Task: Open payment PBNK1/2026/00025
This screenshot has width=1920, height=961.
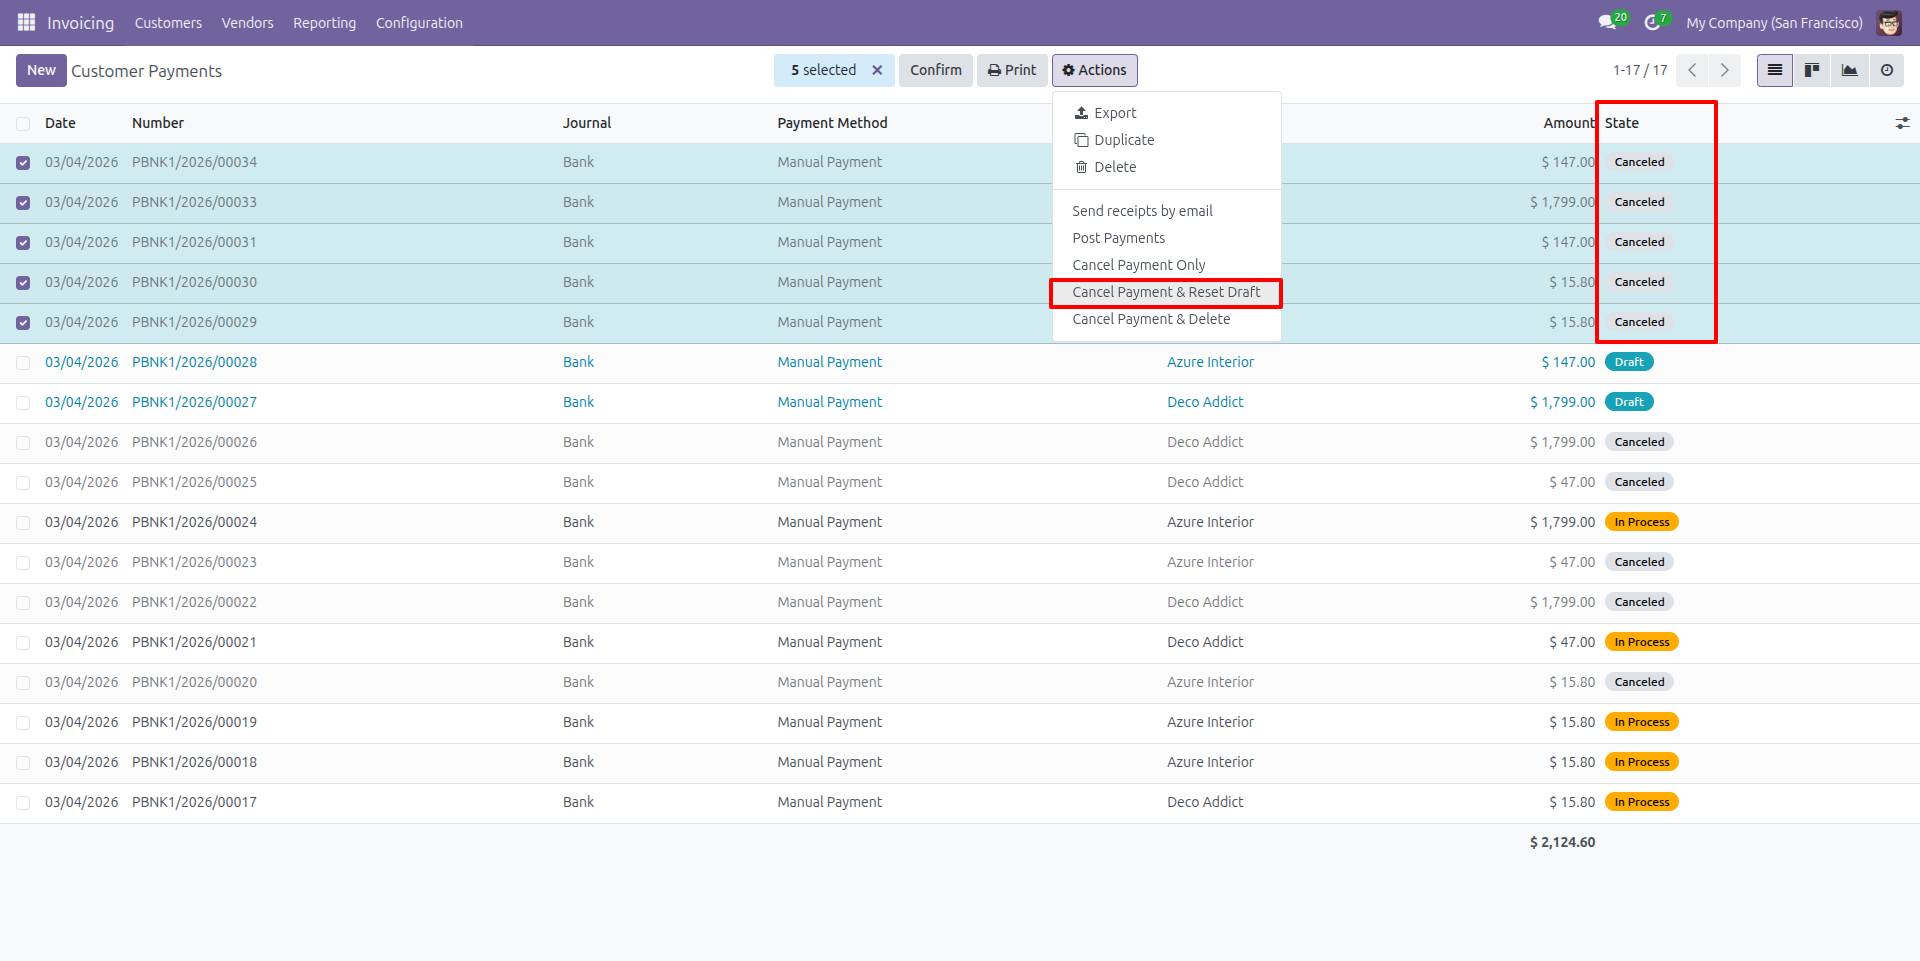Action: (194, 482)
